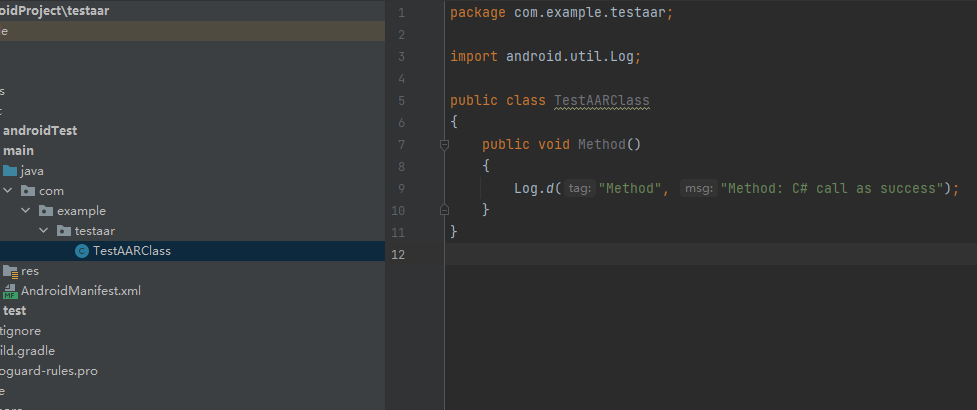This screenshot has width=977, height=410.
Task: Click the project path testaar header
Action: pyautogui.click(x=55, y=11)
